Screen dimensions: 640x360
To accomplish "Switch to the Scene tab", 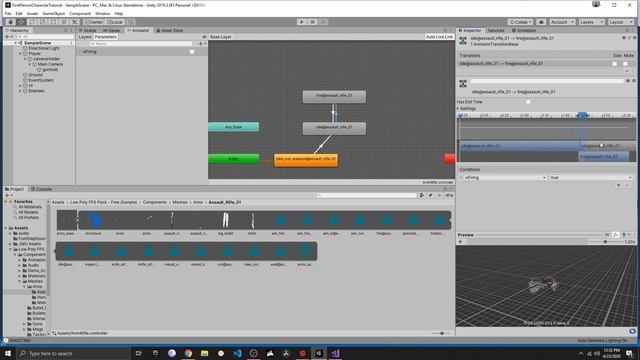I will click(x=88, y=30).
